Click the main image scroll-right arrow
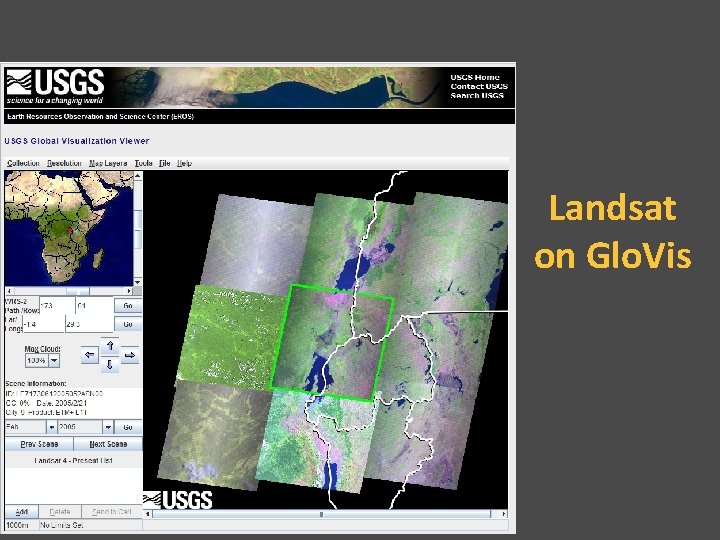The image size is (720, 540). (504, 514)
